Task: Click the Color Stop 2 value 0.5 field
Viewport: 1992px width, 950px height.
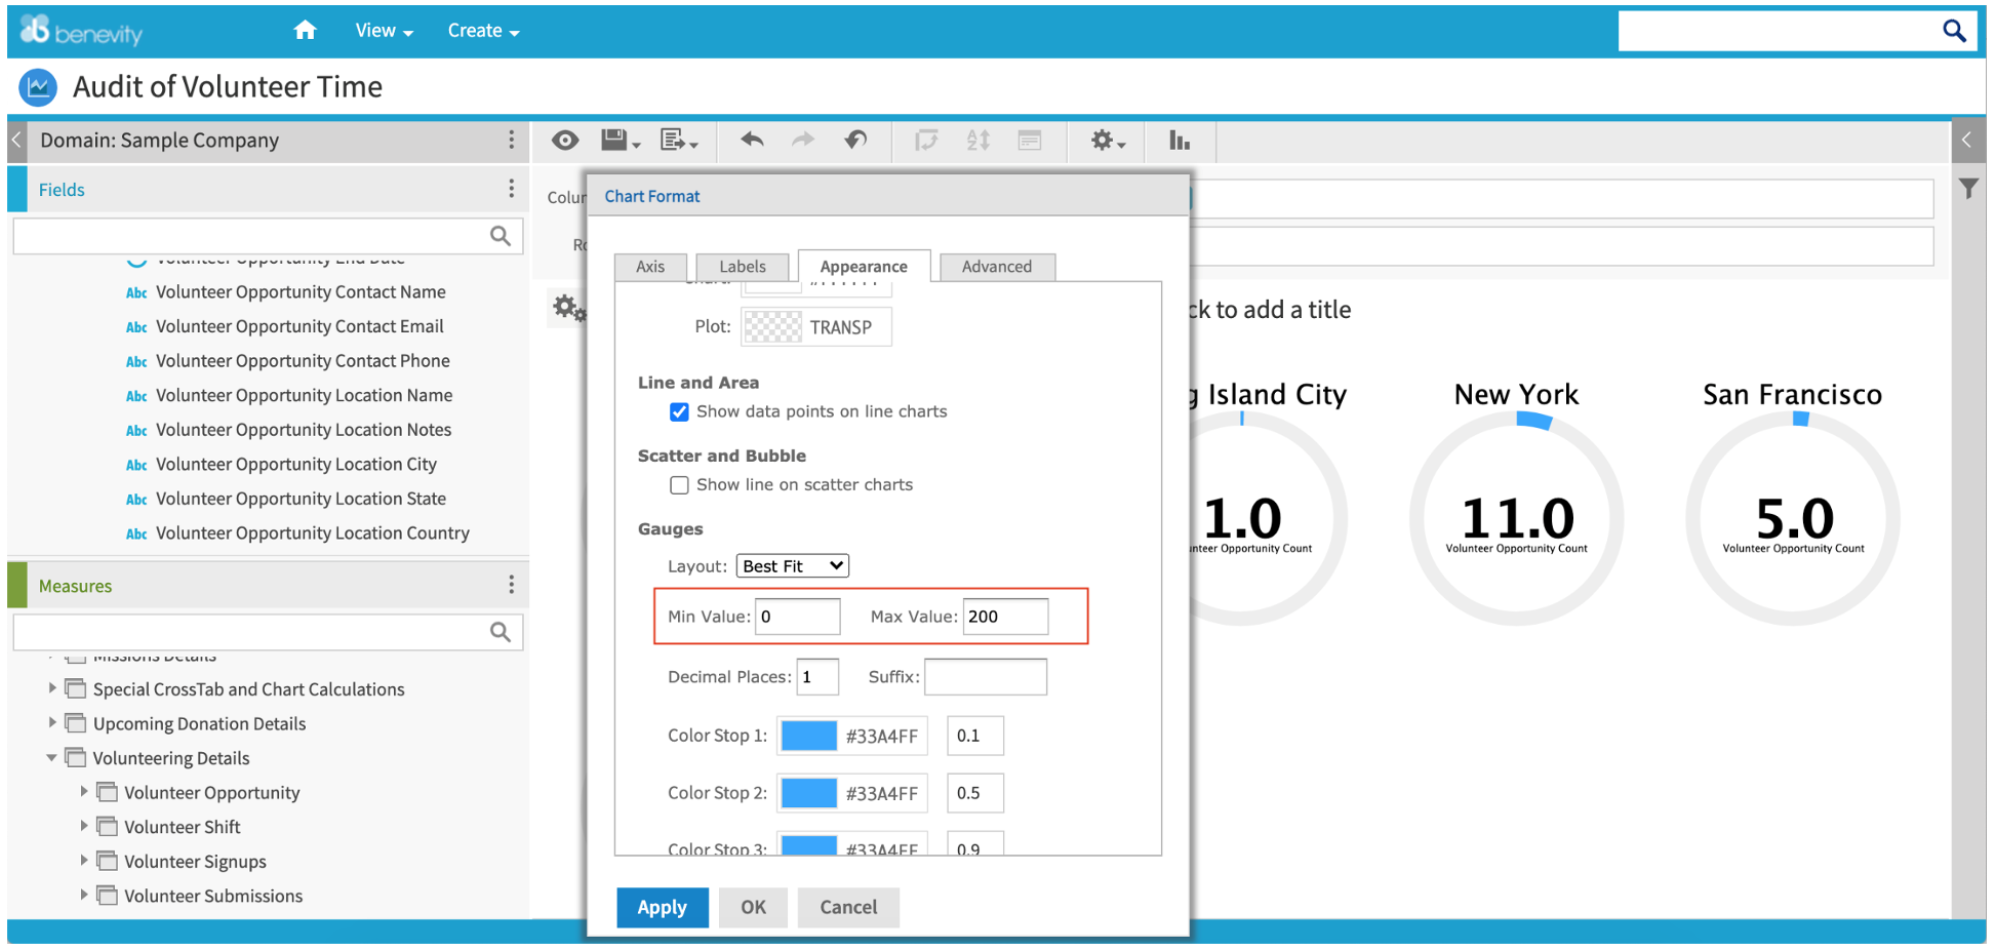Action: [x=975, y=793]
